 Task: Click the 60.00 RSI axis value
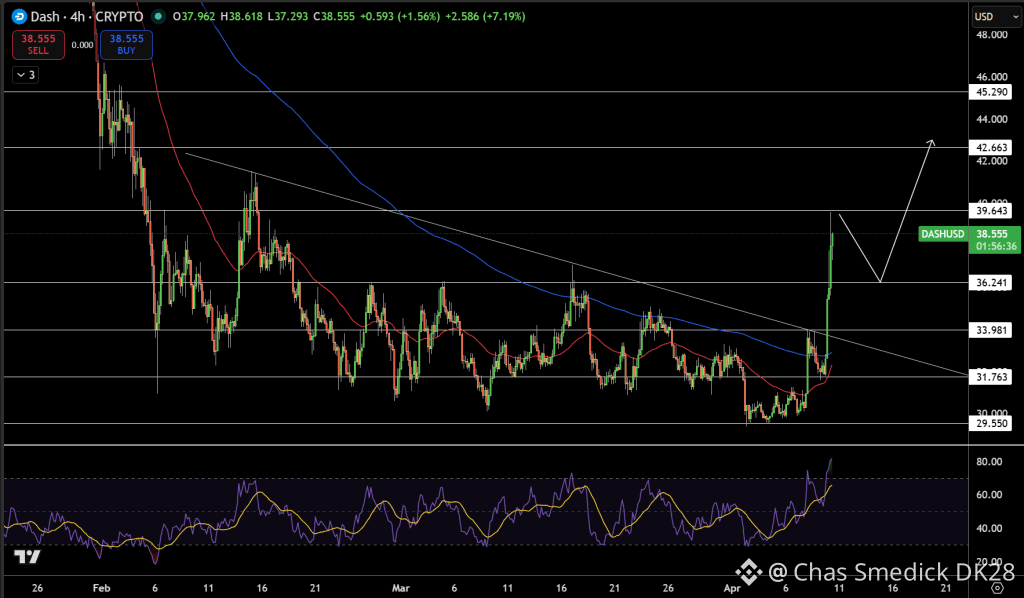(x=989, y=495)
